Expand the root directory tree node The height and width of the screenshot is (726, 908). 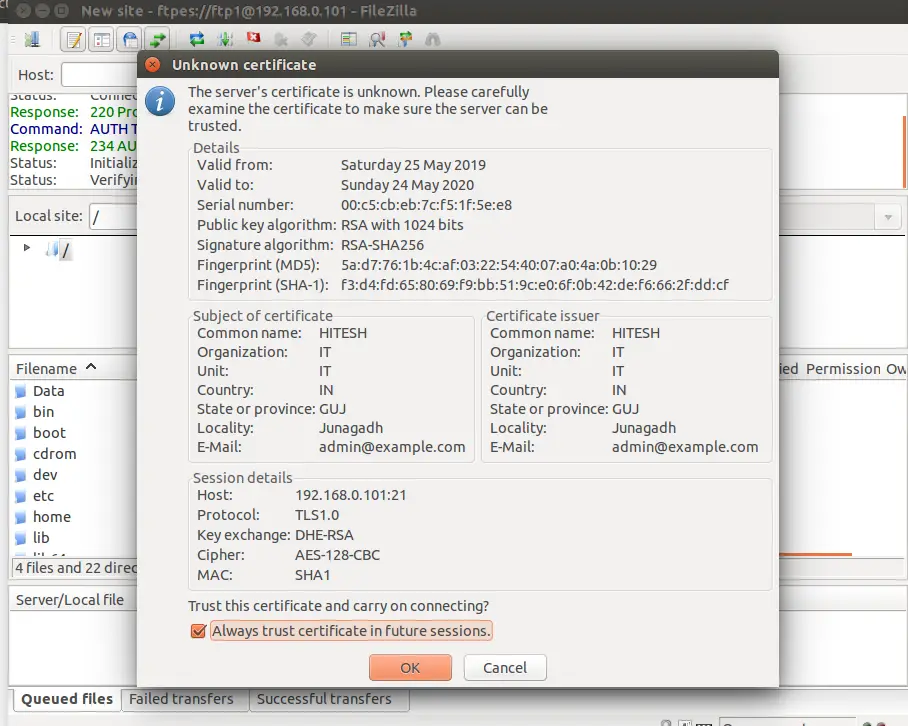click(x=27, y=248)
